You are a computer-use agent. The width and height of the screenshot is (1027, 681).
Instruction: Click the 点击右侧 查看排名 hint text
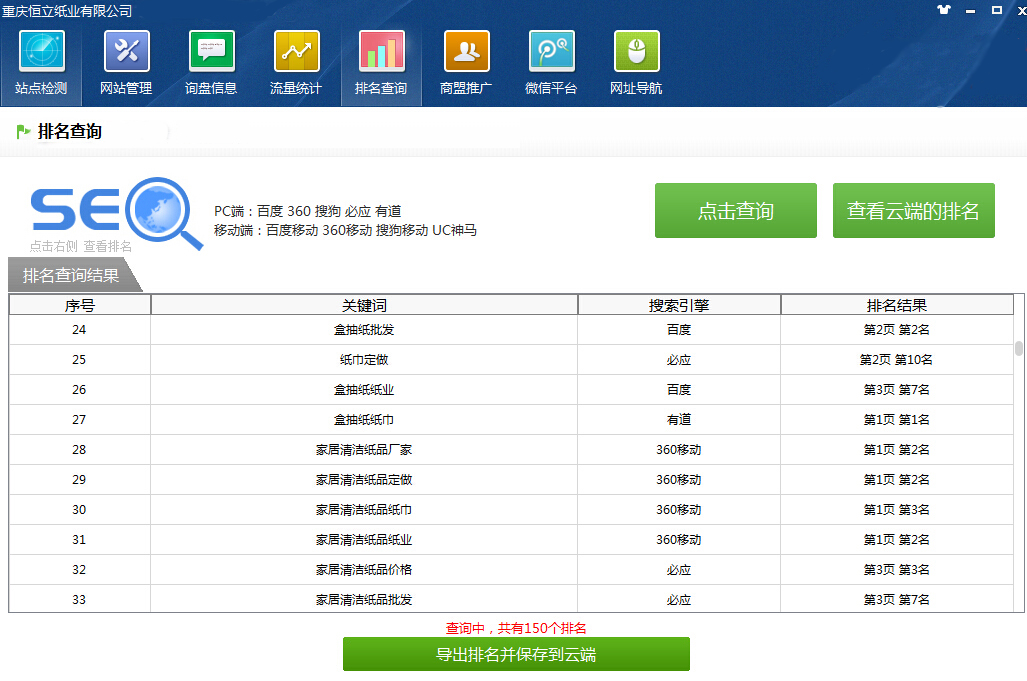[x=81, y=246]
